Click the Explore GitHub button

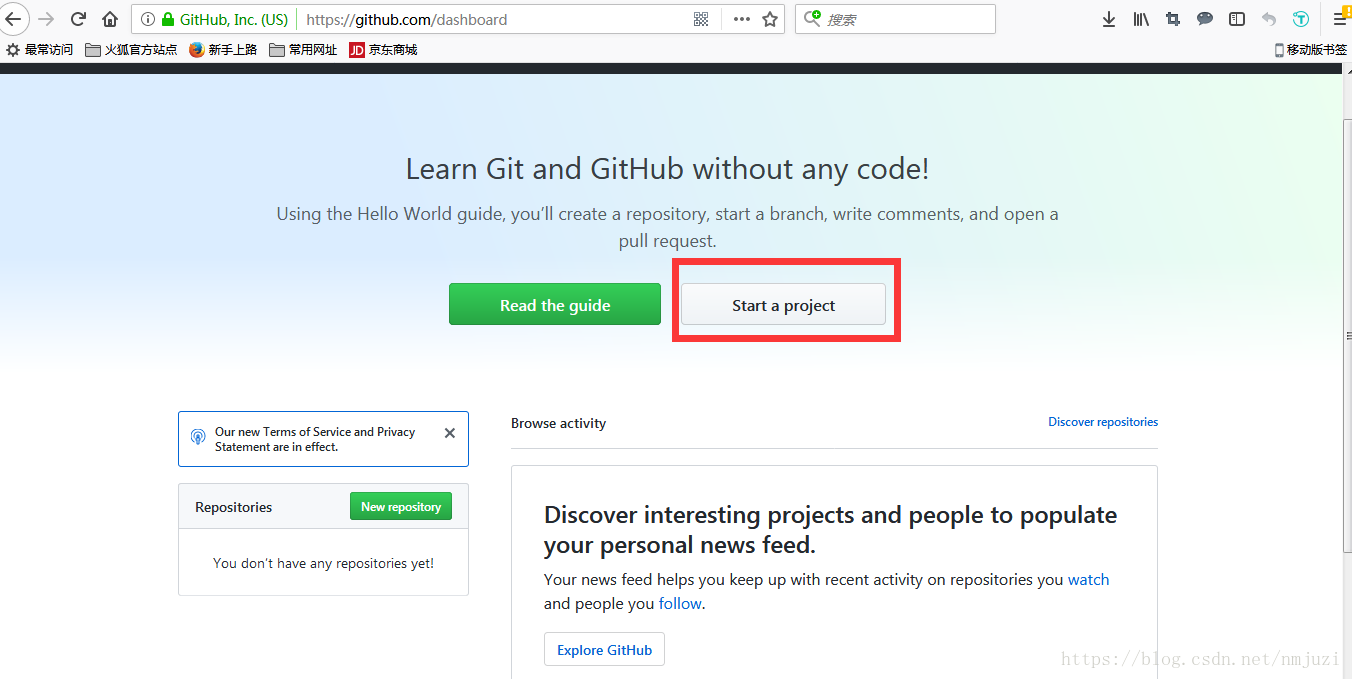pyautogui.click(x=604, y=650)
